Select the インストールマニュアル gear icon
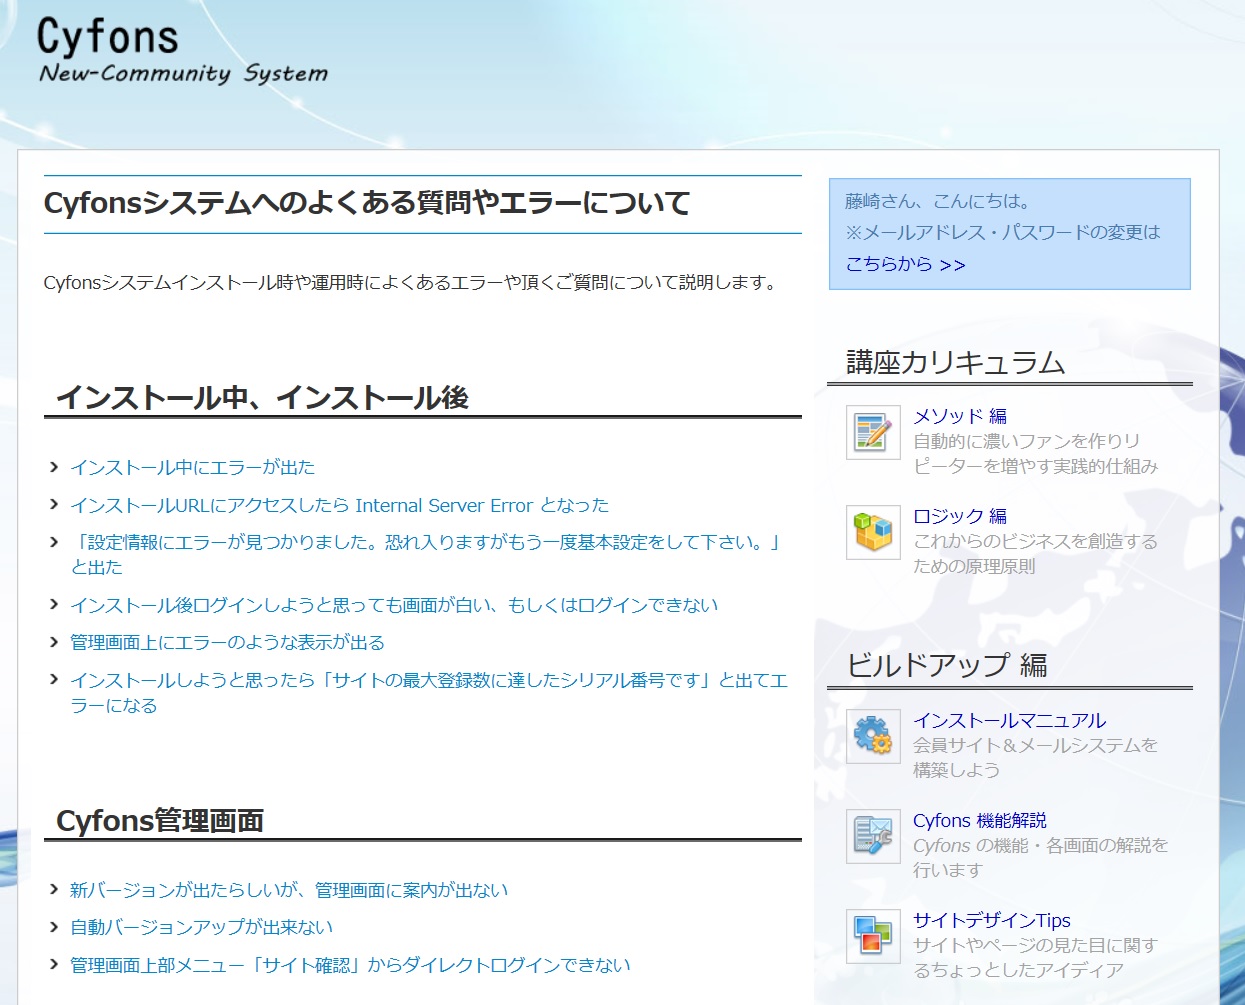Image resolution: width=1245 pixels, height=1005 pixels. coord(872,737)
